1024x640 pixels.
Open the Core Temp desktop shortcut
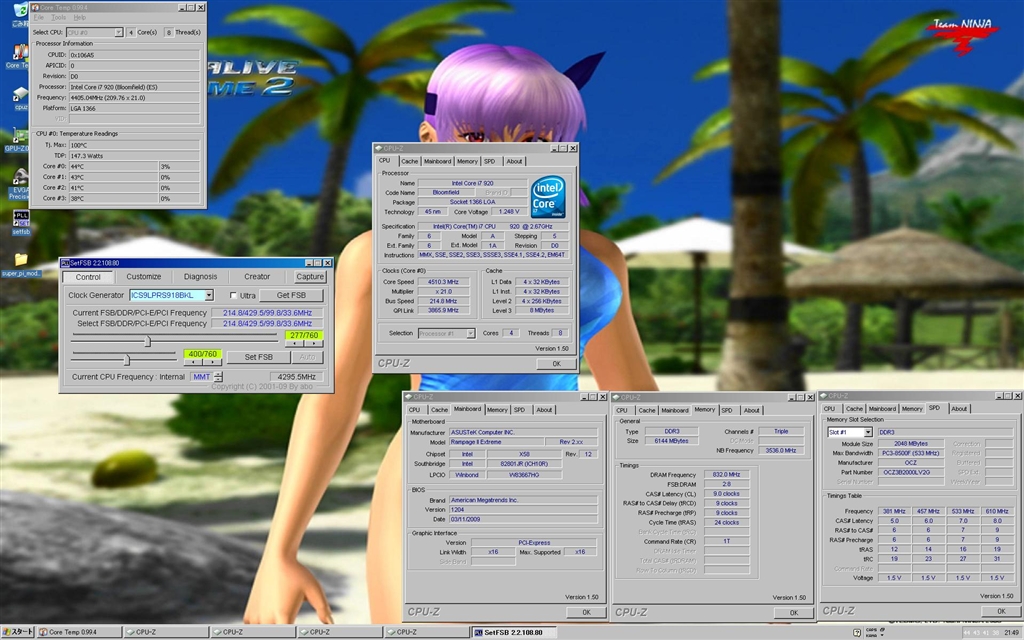pyautogui.click(x=20, y=55)
